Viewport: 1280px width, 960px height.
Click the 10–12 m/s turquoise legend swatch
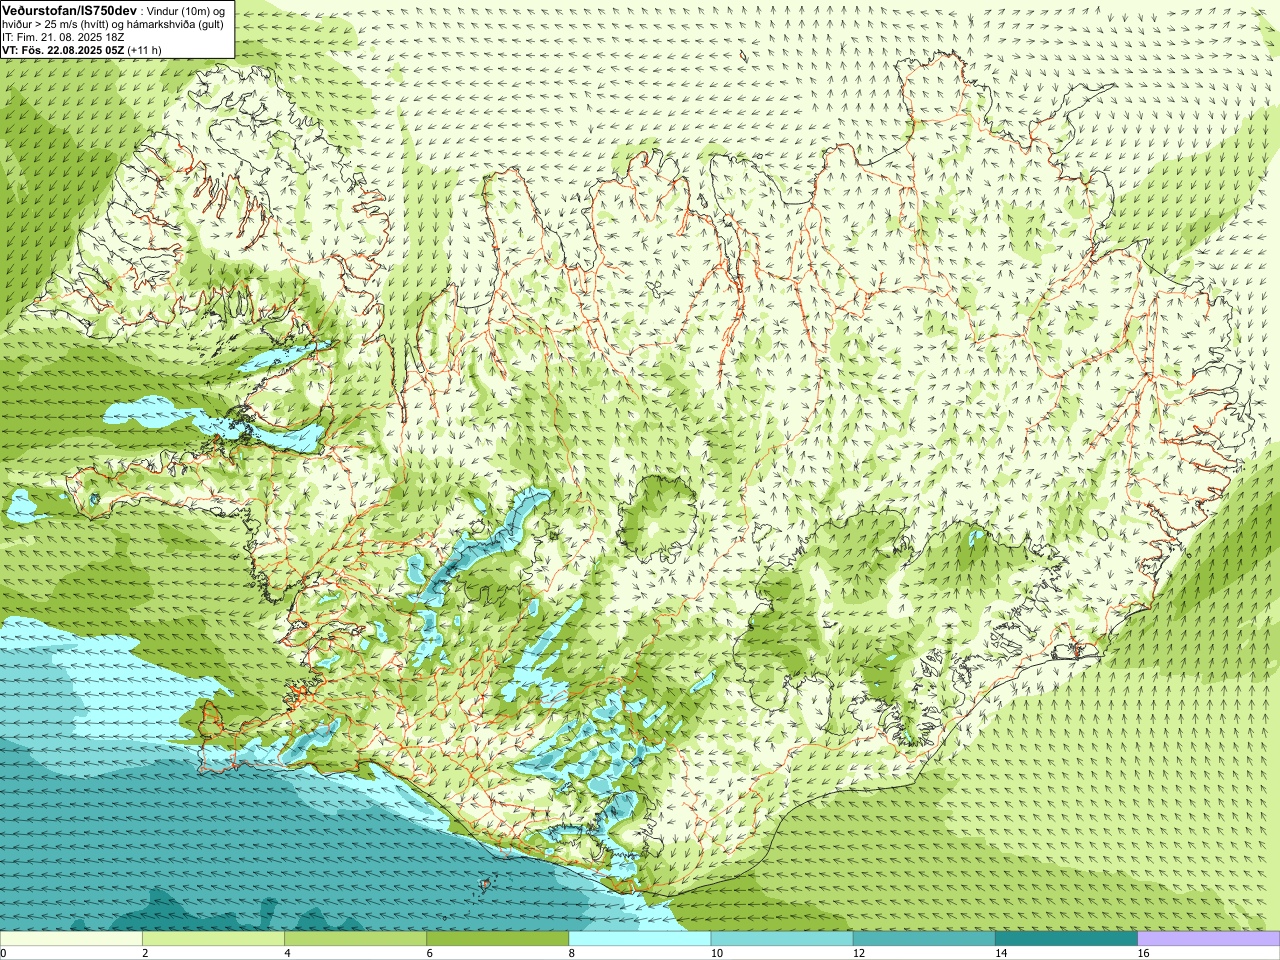coord(782,939)
